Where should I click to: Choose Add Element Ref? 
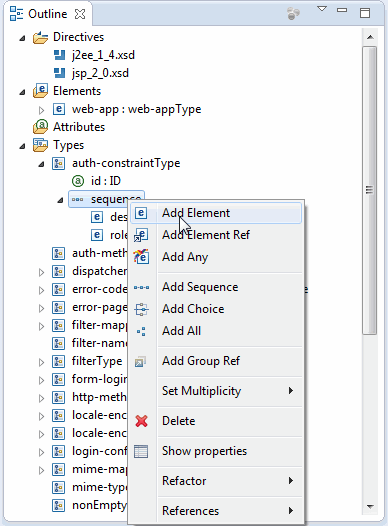pos(216,235)
